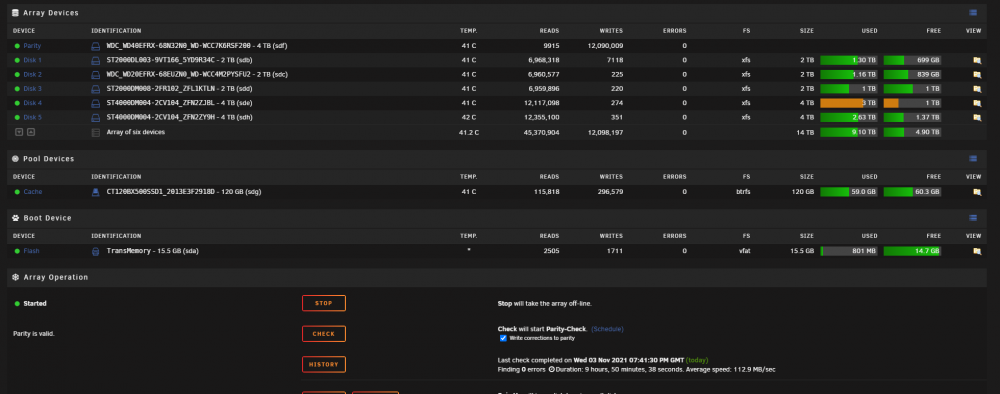Browse the Cache pool with its view icon
1000x394 pixels.
click(976, 192)
